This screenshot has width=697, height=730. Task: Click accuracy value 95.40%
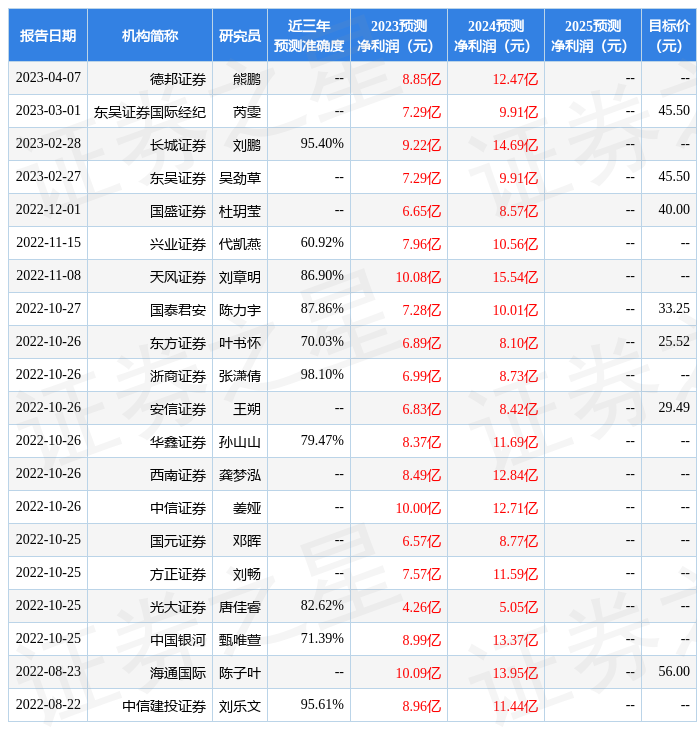(322, 143)
